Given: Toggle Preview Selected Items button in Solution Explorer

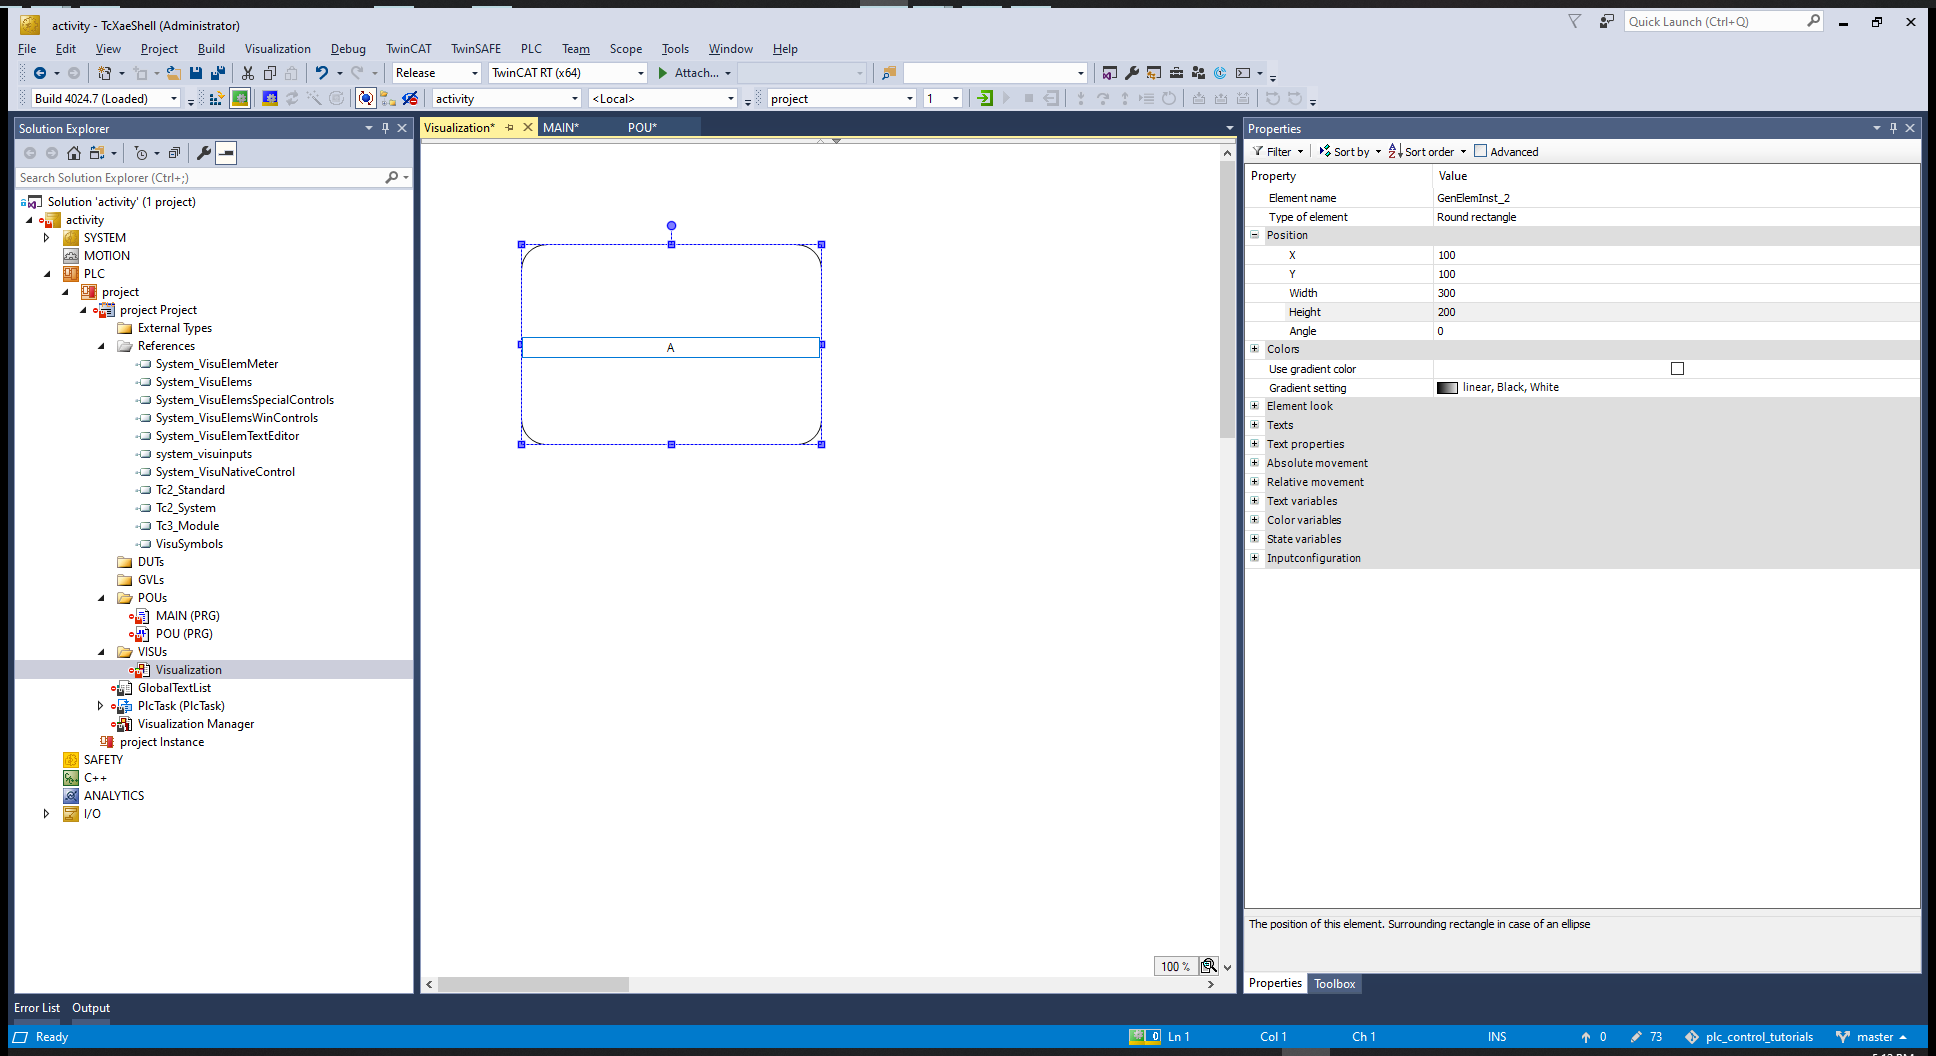Looking at the screenshot, I should pos(227,153).
